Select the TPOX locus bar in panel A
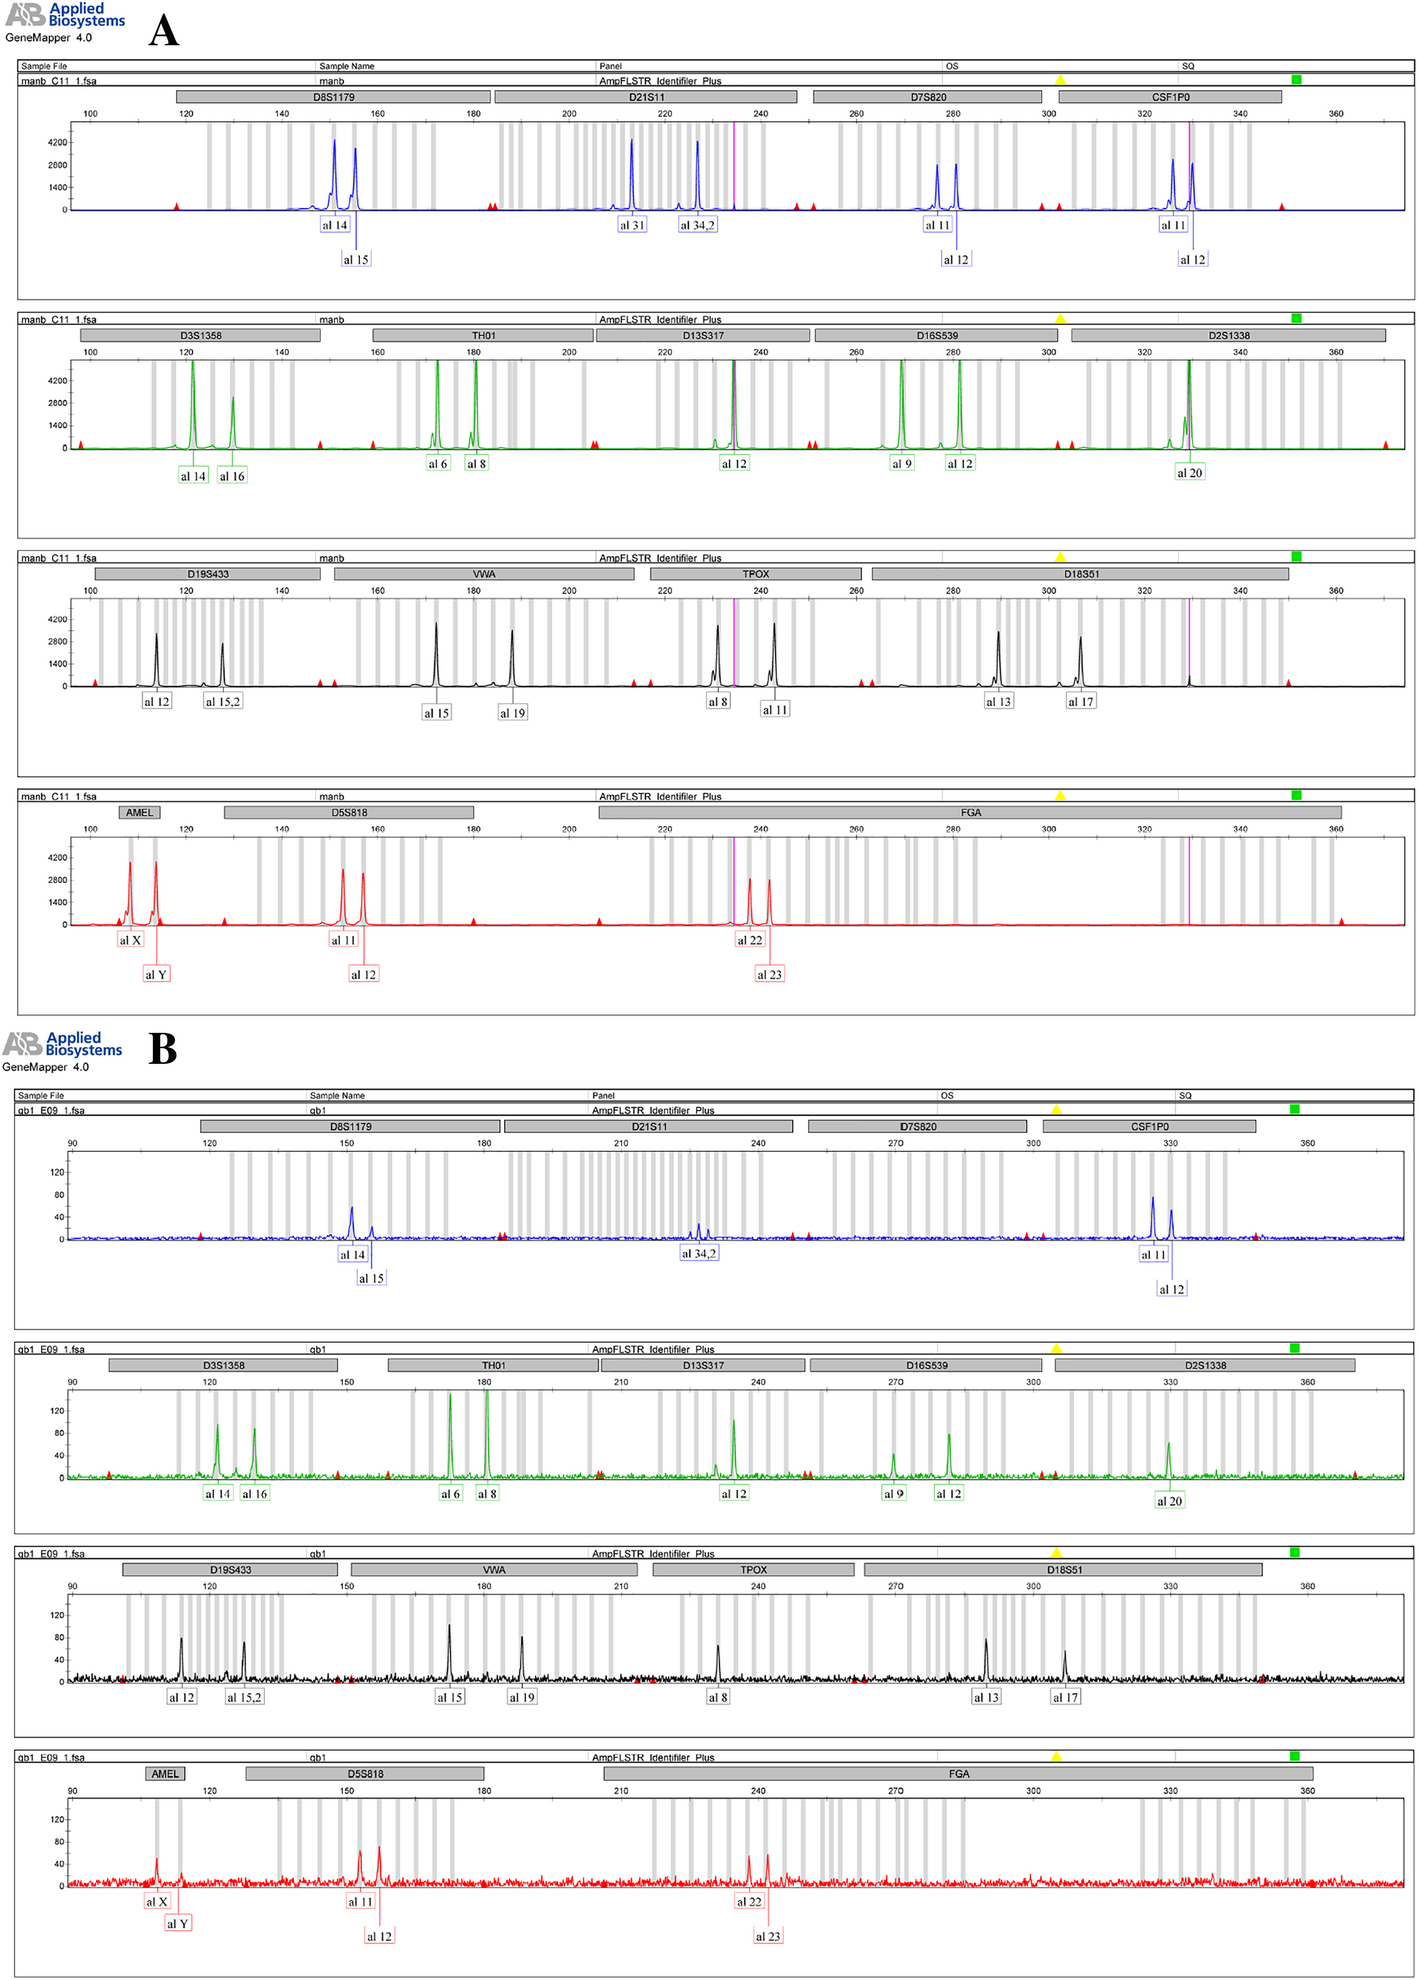 [x=756, y=574]
